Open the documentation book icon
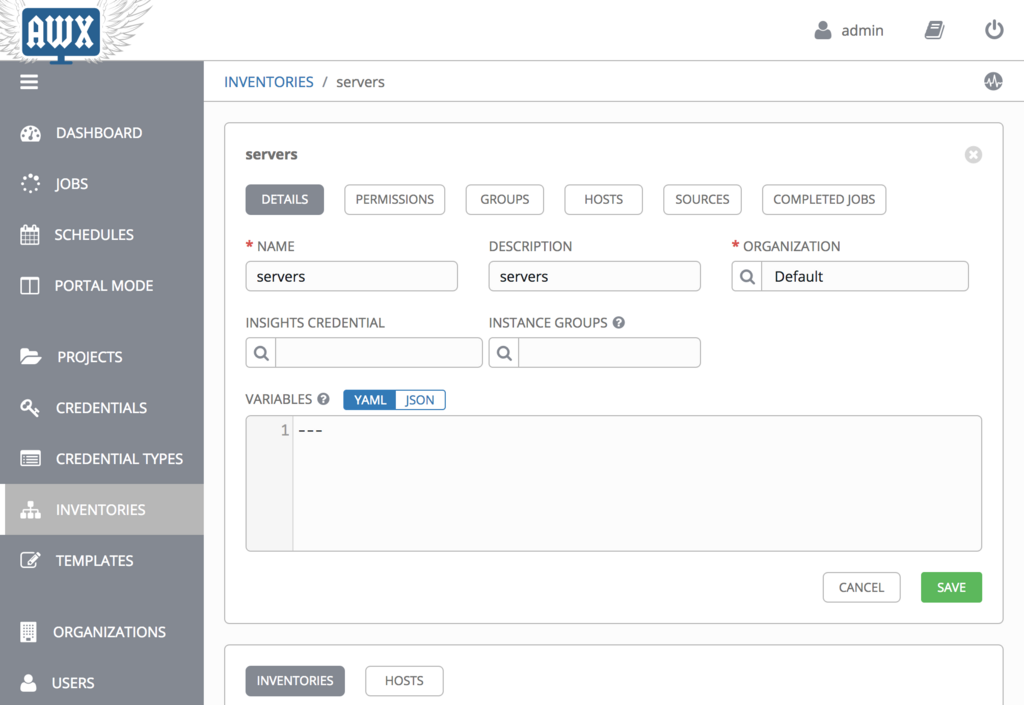Image resolution: width=1024 pixels, height=705 pixels. pos(934,30)
